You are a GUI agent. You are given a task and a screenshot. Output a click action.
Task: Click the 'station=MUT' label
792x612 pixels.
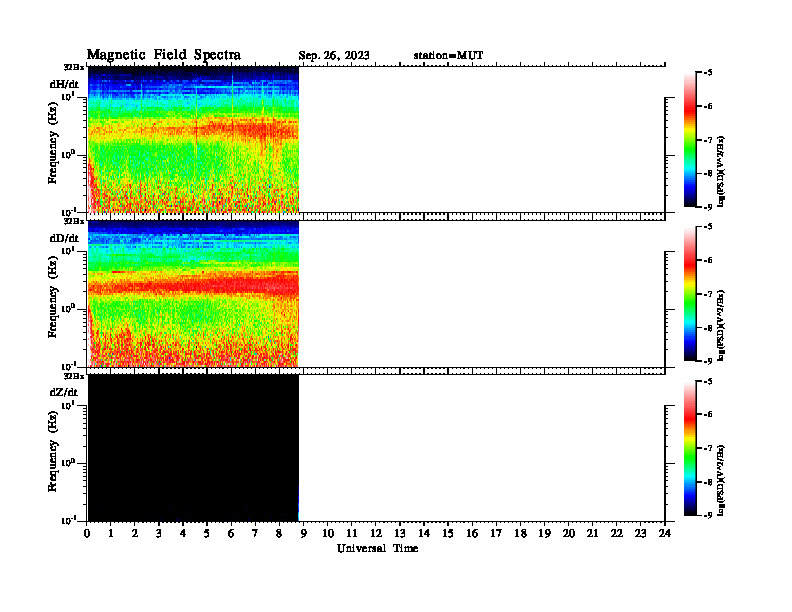pos(449,56)
